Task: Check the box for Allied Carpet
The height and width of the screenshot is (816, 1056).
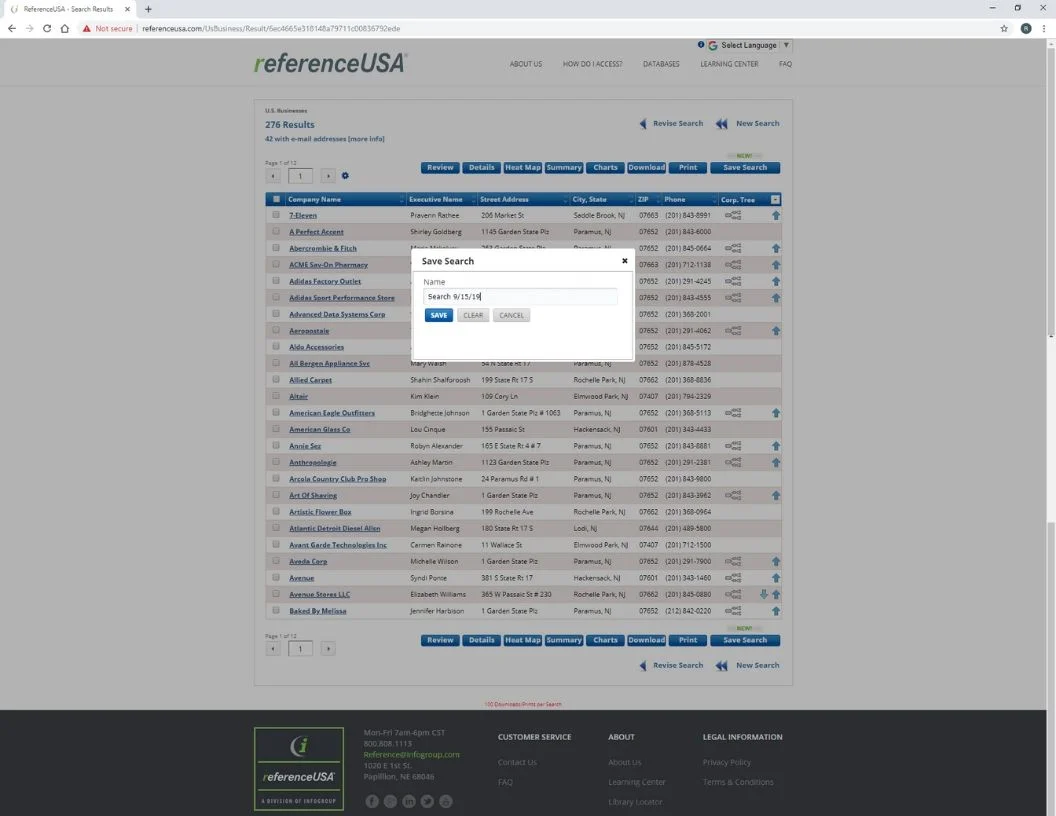Action: tap(276, 379)
